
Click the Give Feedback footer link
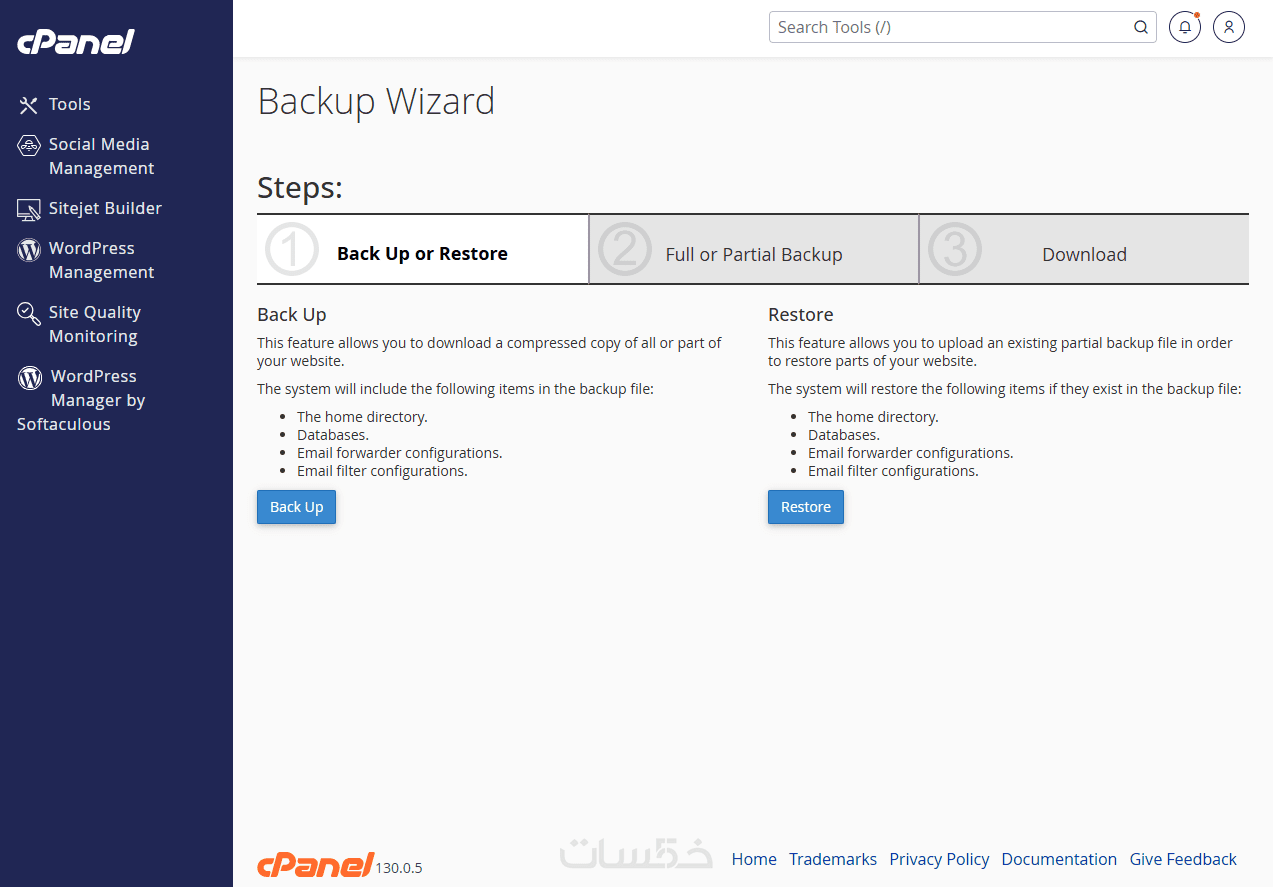1183,859
